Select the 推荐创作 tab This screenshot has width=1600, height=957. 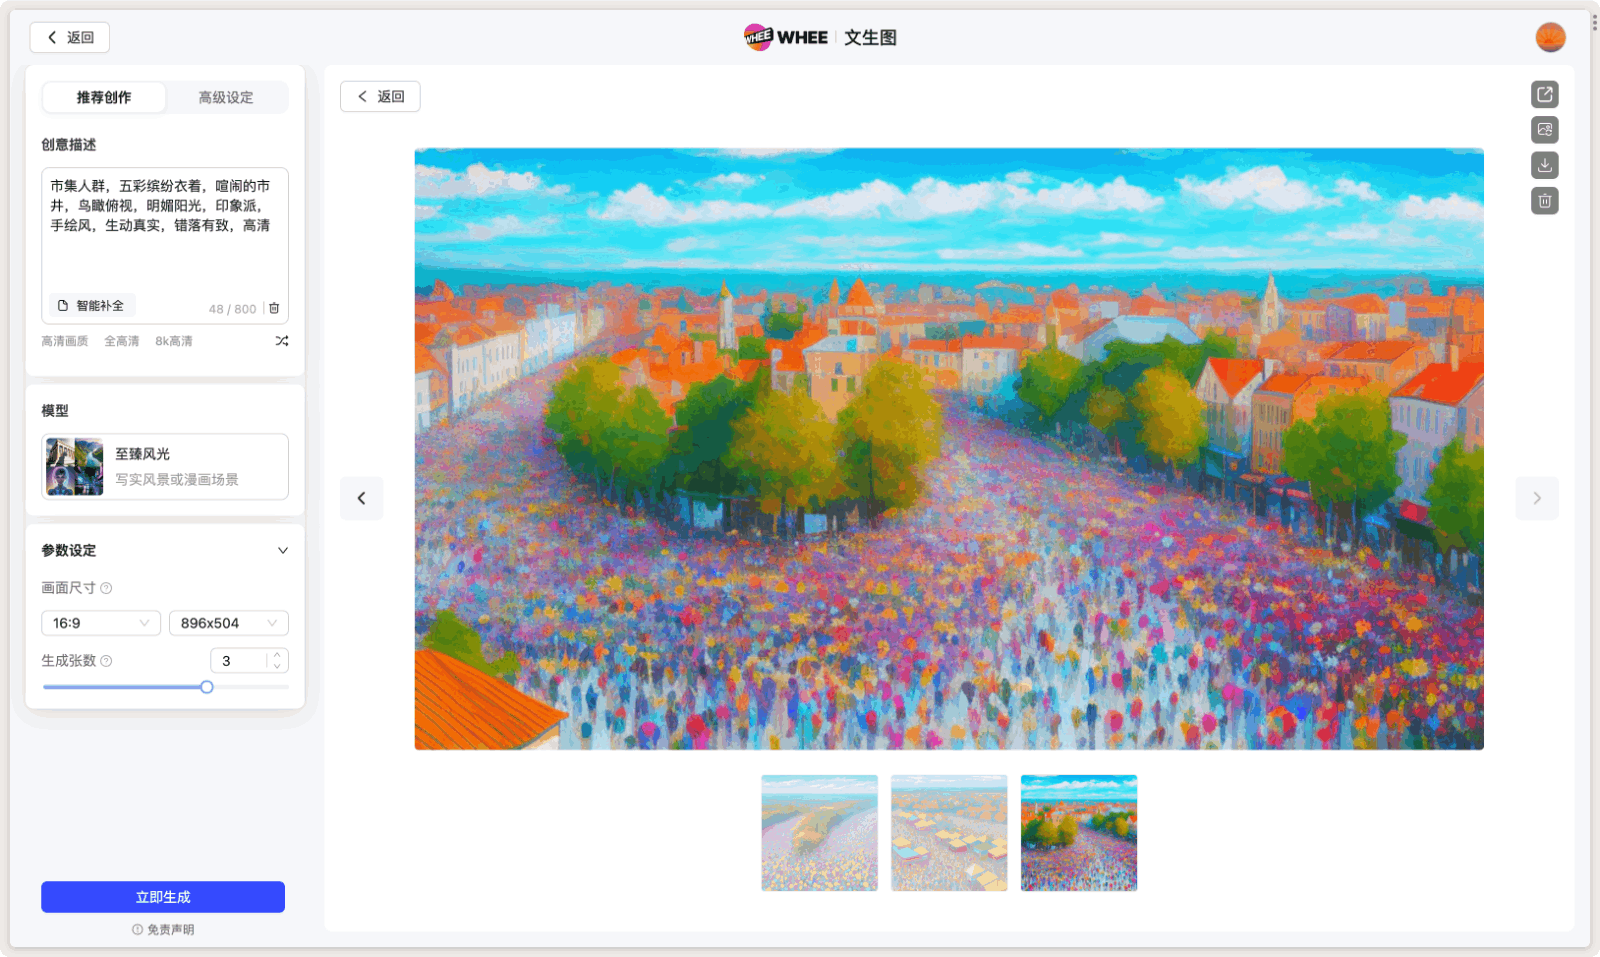[104, 97]
